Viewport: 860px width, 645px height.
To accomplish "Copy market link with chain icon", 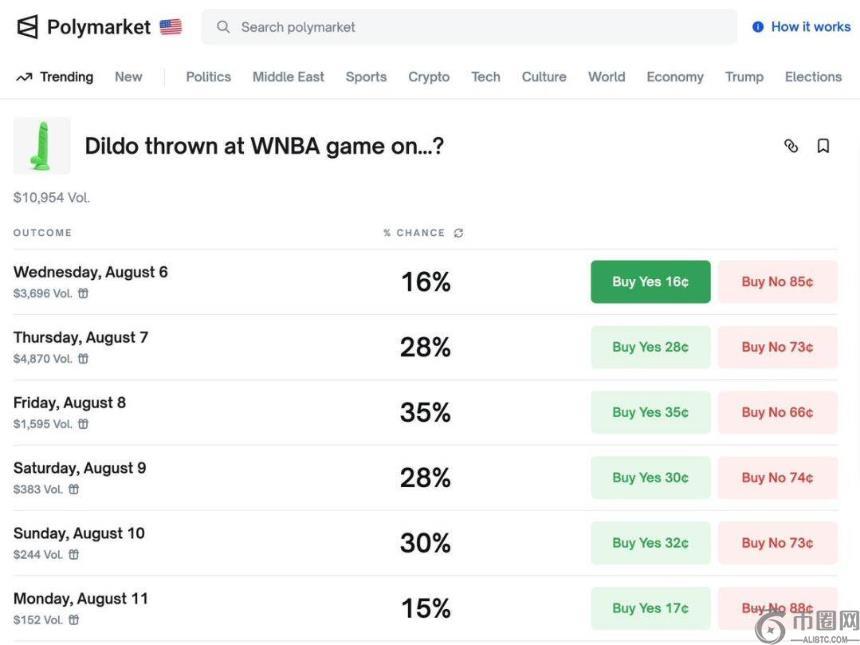I will pyautogui.click(x=791, y=146).
